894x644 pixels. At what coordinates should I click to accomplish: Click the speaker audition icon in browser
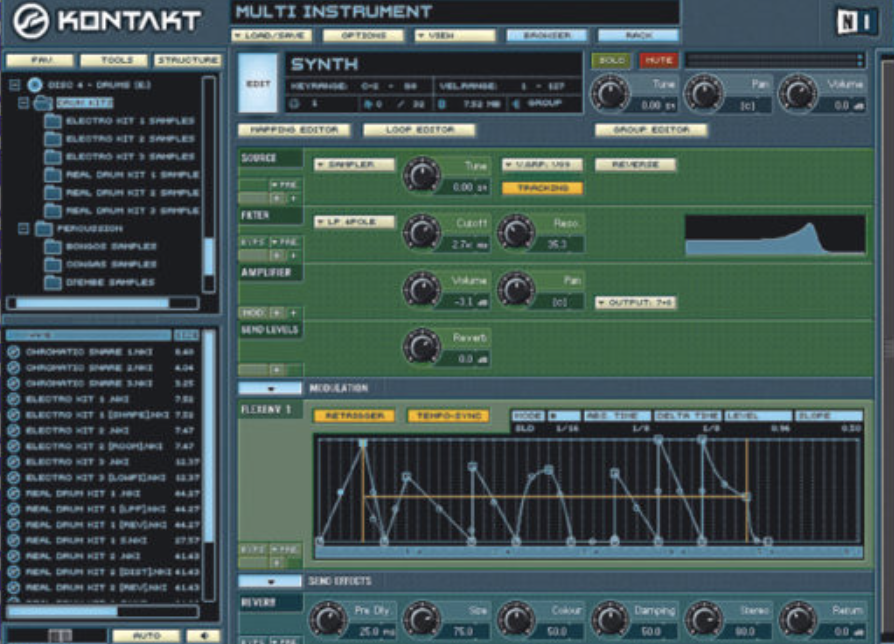coord(204,635)
